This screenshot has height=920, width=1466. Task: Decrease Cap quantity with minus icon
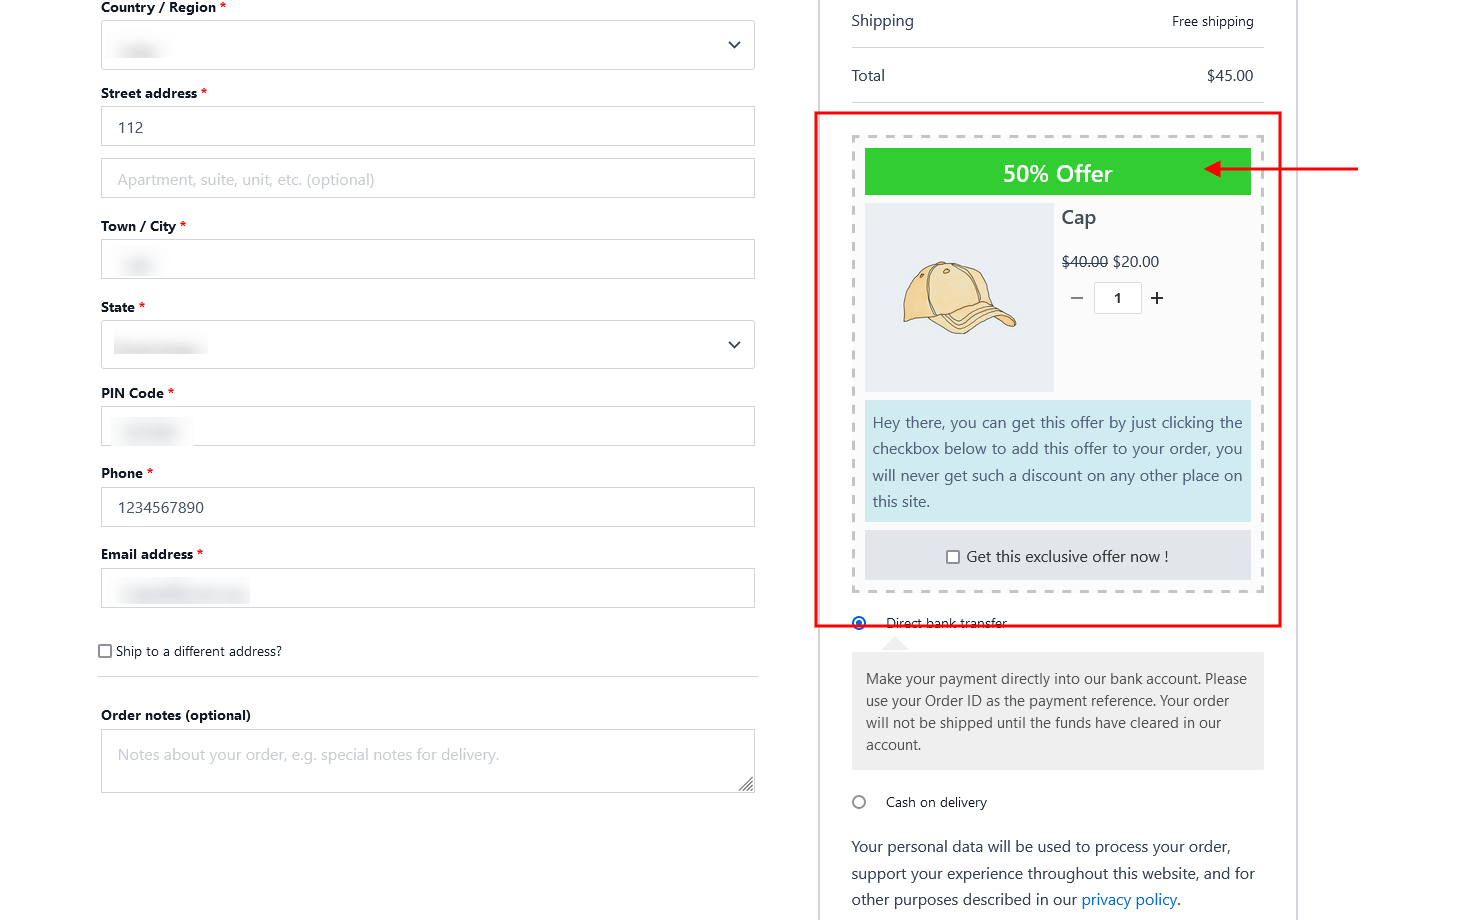pyautogui.click(x=1077, y=298)
